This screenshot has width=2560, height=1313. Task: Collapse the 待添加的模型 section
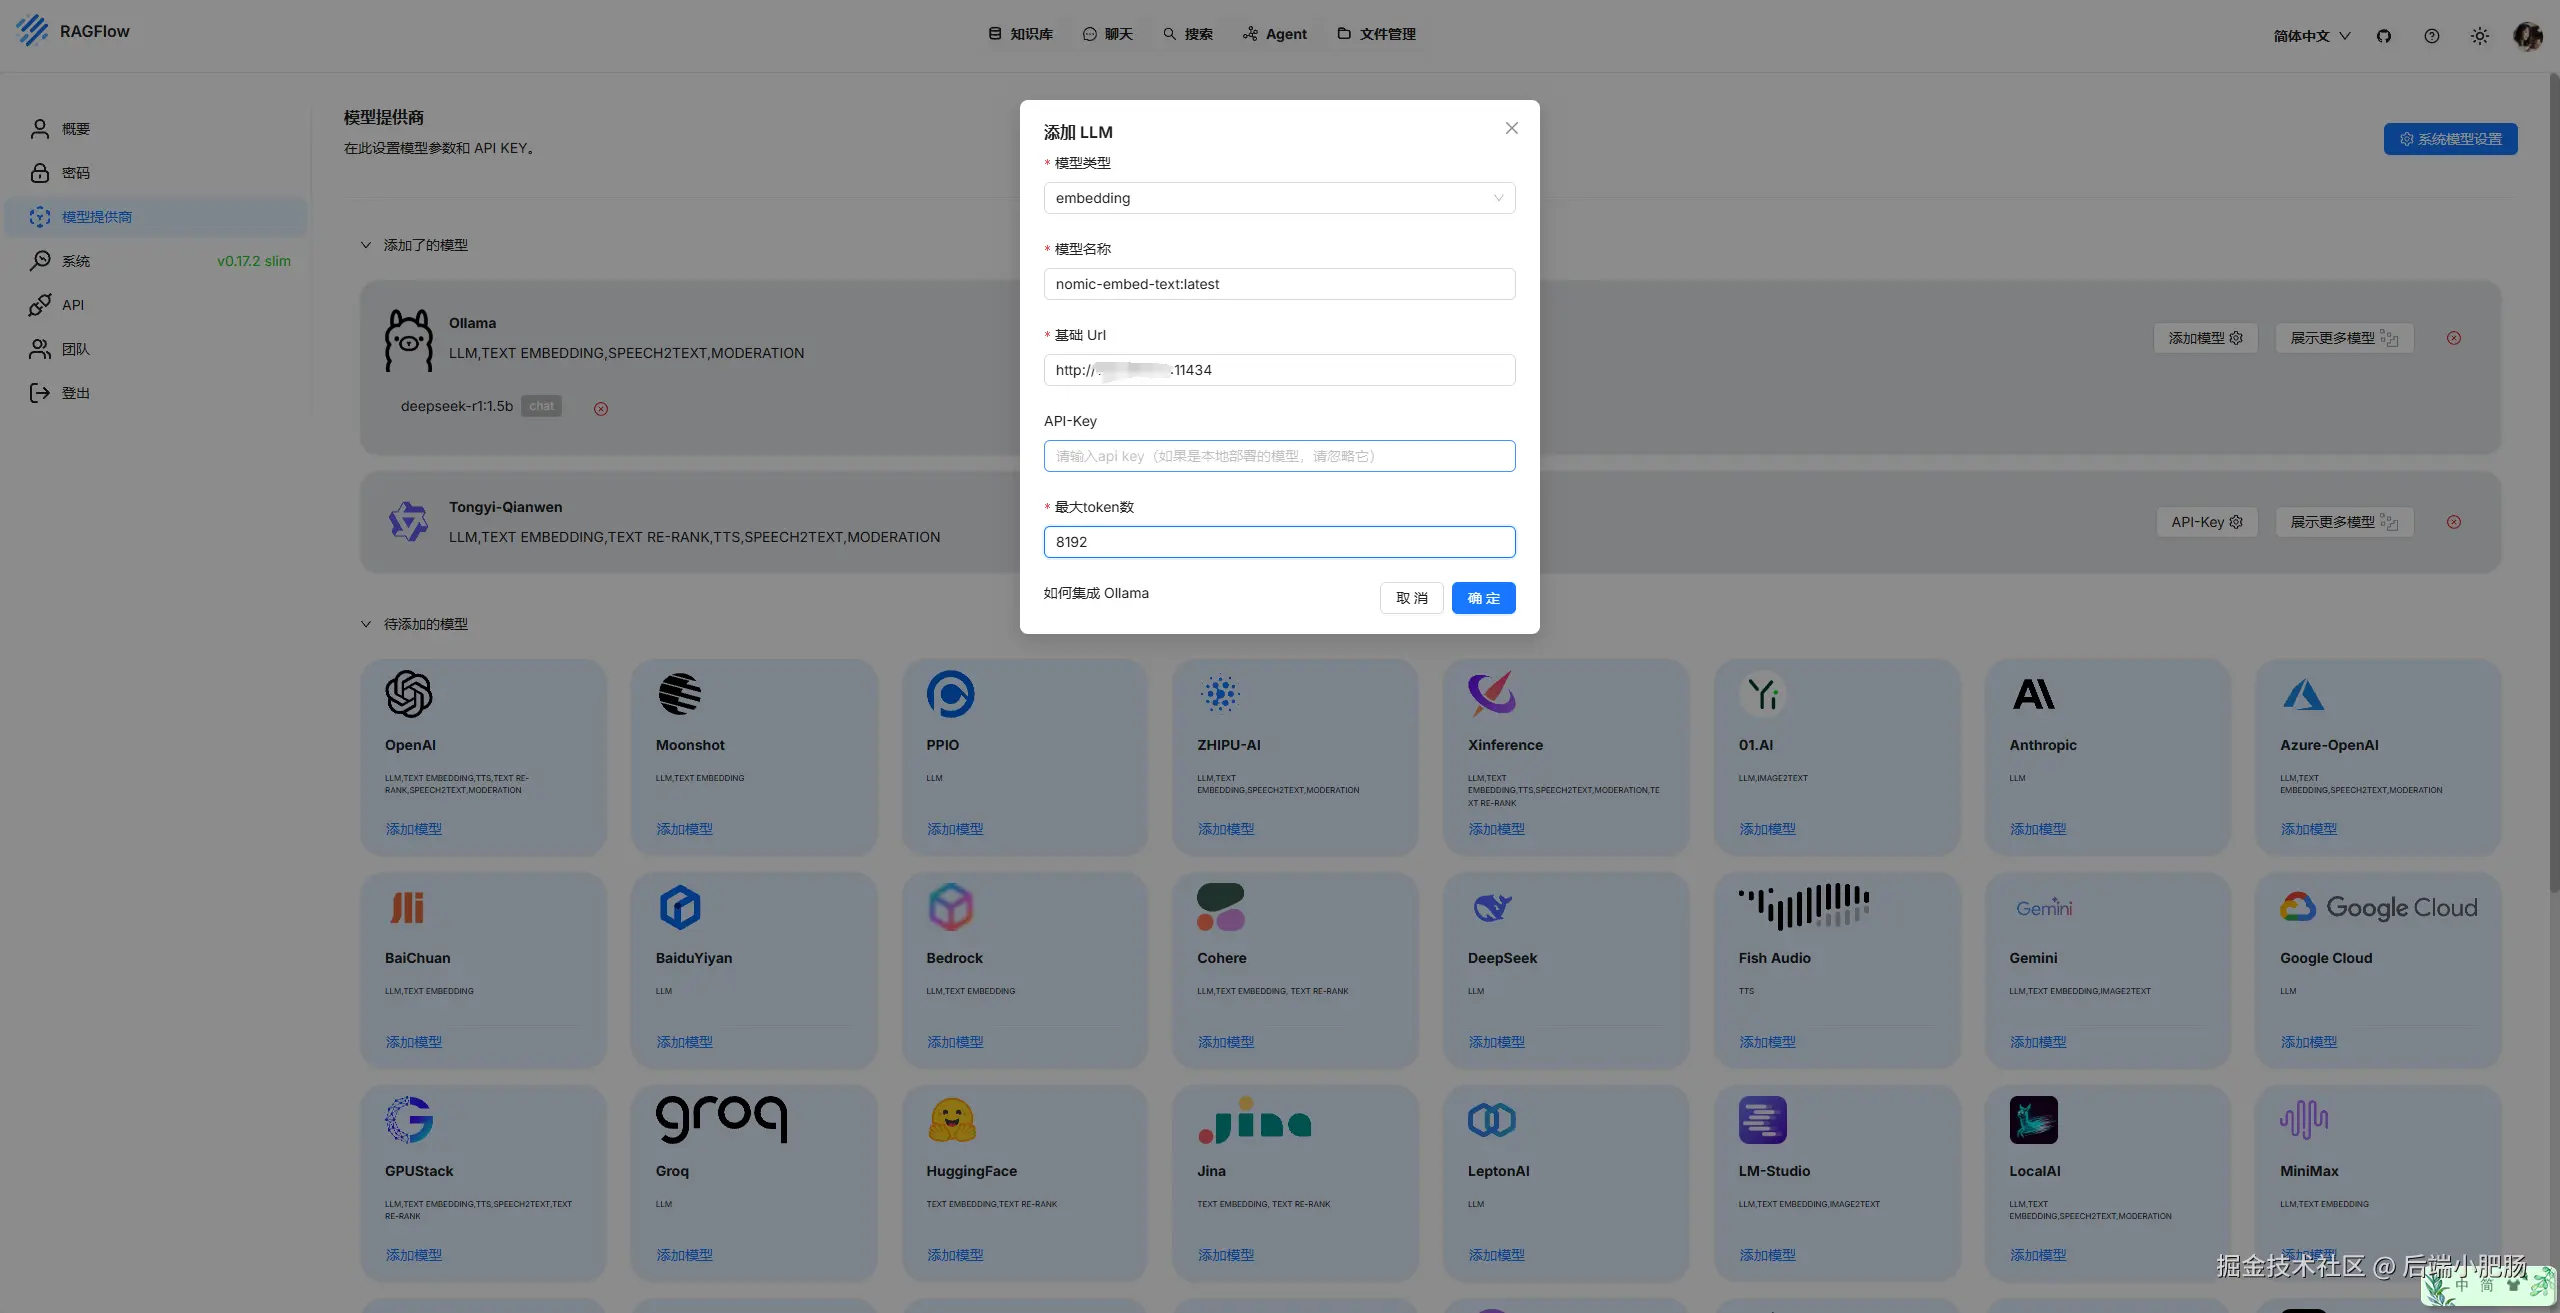366,624
